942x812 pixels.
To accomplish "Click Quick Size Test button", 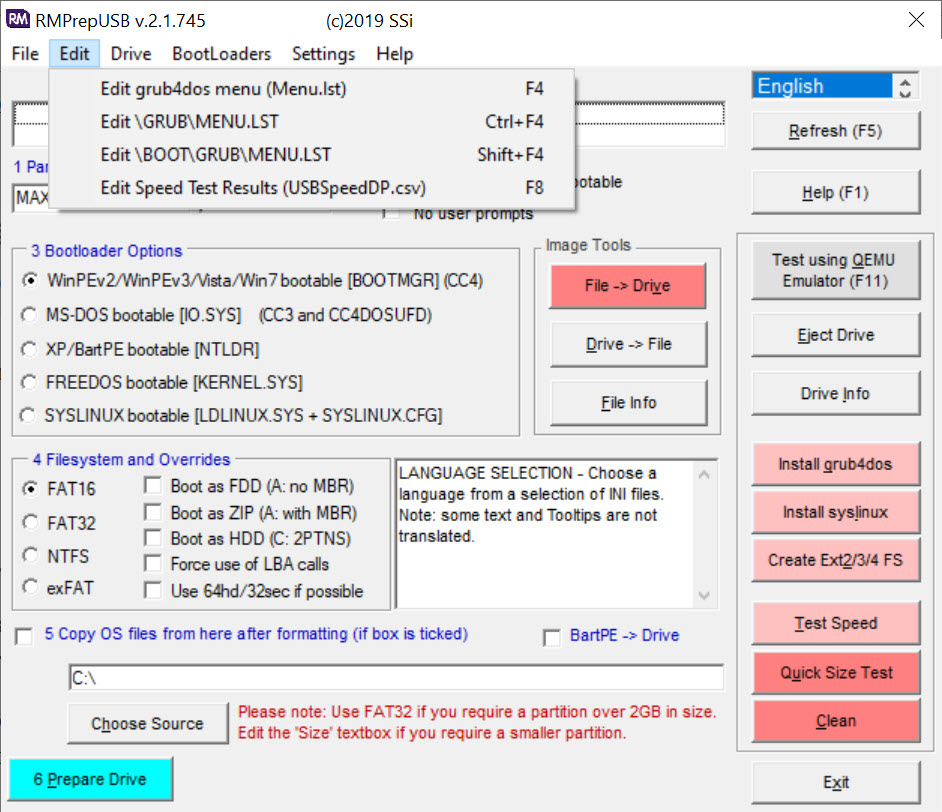I will click(835, 673).
